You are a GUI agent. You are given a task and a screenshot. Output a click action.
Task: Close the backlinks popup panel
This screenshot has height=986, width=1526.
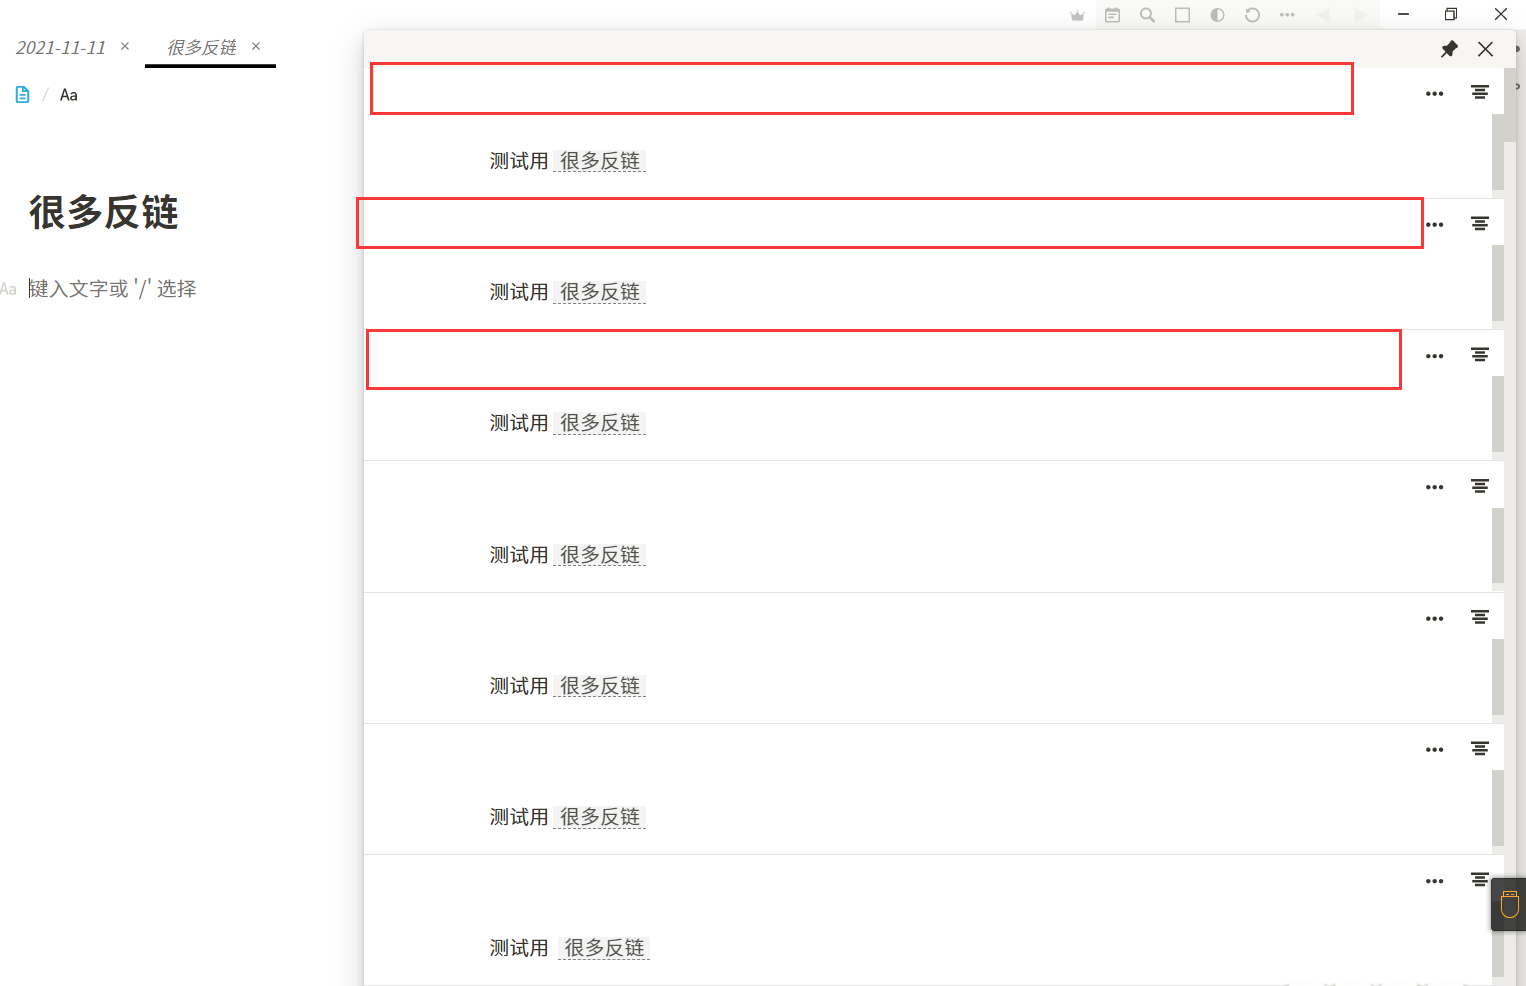point(1486,49)
